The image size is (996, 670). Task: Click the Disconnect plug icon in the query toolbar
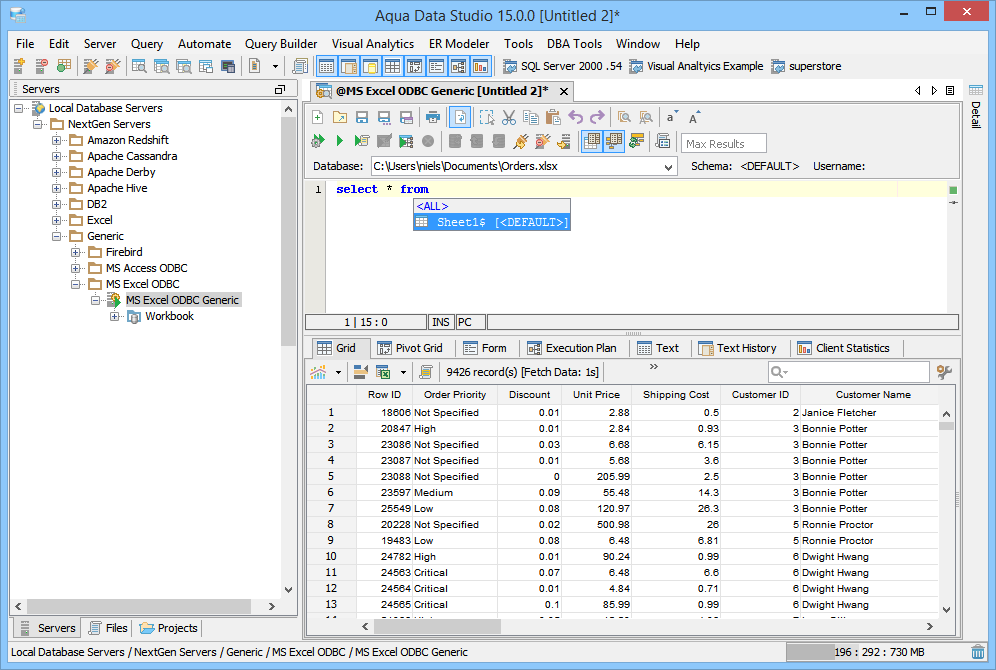[x=542, y=141]
